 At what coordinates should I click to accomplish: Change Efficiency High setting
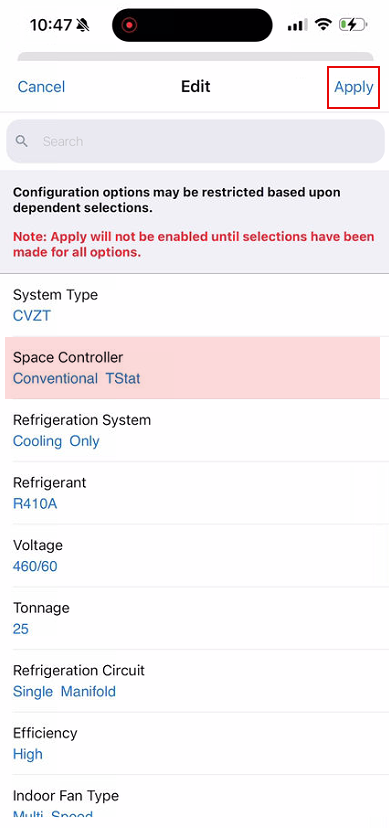[194, 744]
